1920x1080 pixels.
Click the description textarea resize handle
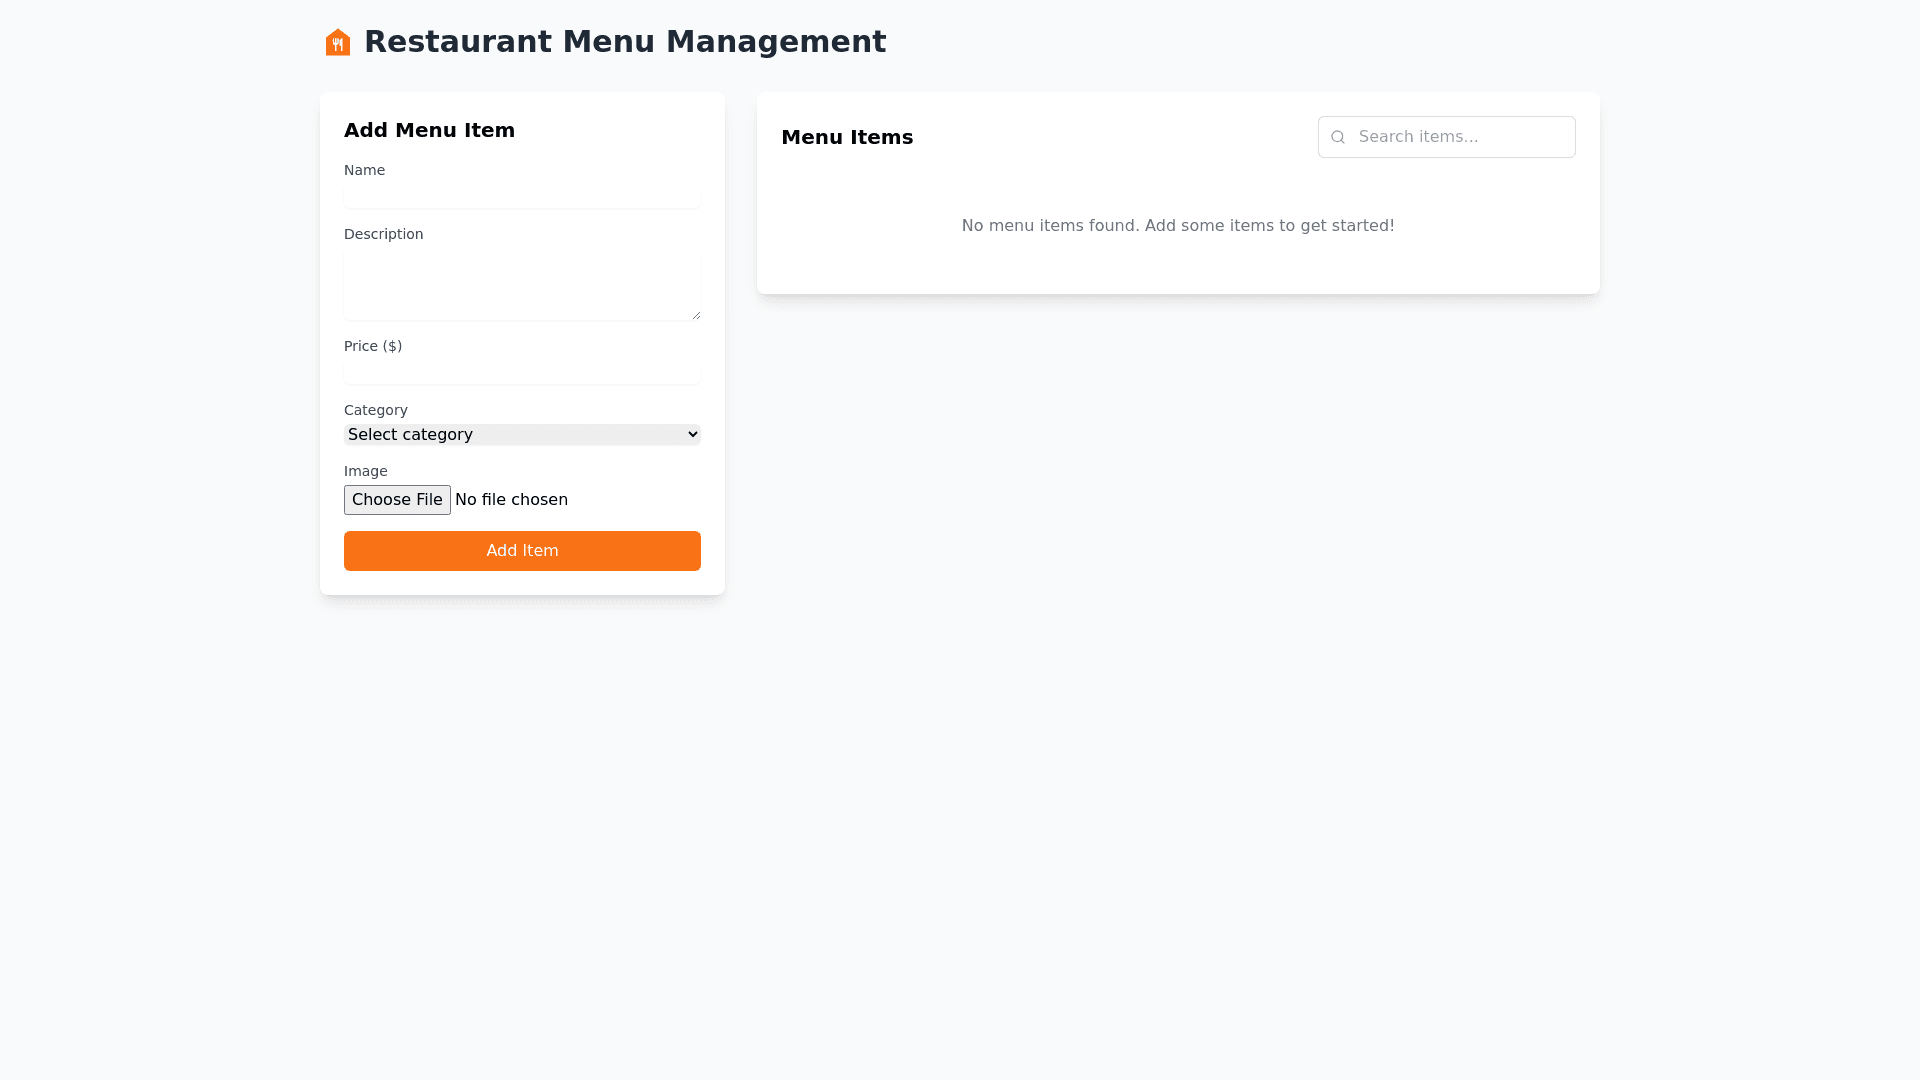point(696,315)
